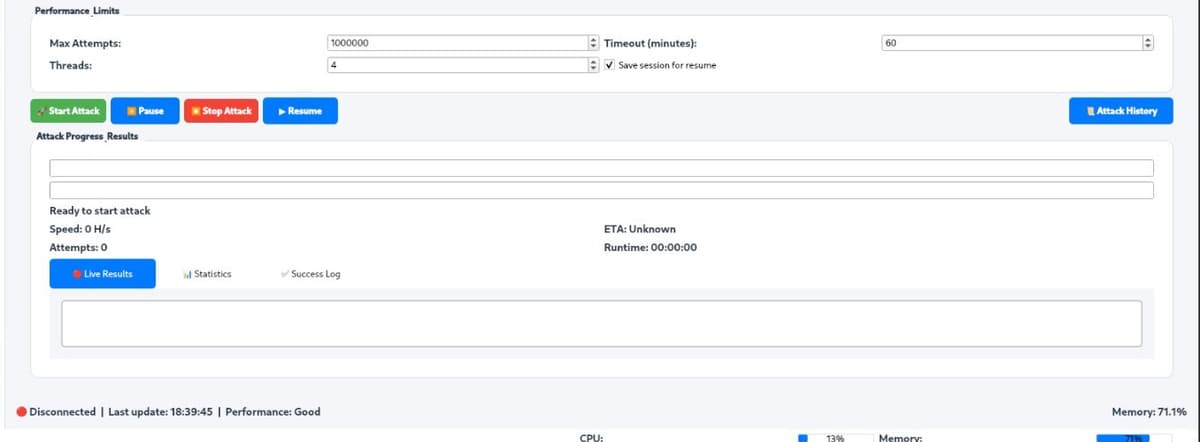Click the Threads spinner arrows
The image size is (1200, 442).
point(593,65)
